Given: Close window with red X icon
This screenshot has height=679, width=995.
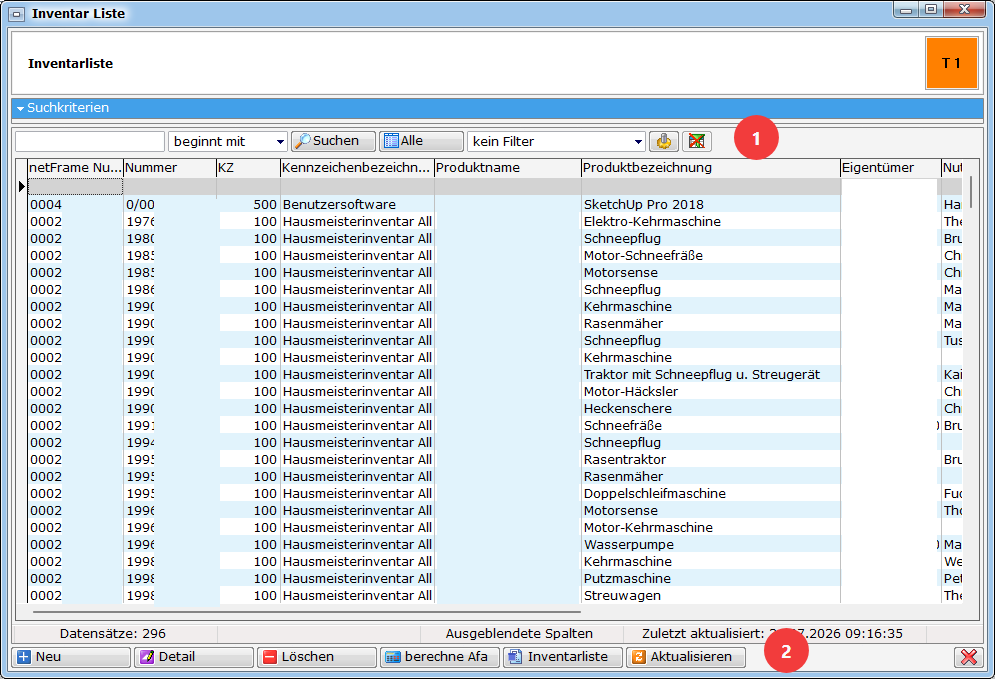Looking at the screenshot, I should (968, 657).
